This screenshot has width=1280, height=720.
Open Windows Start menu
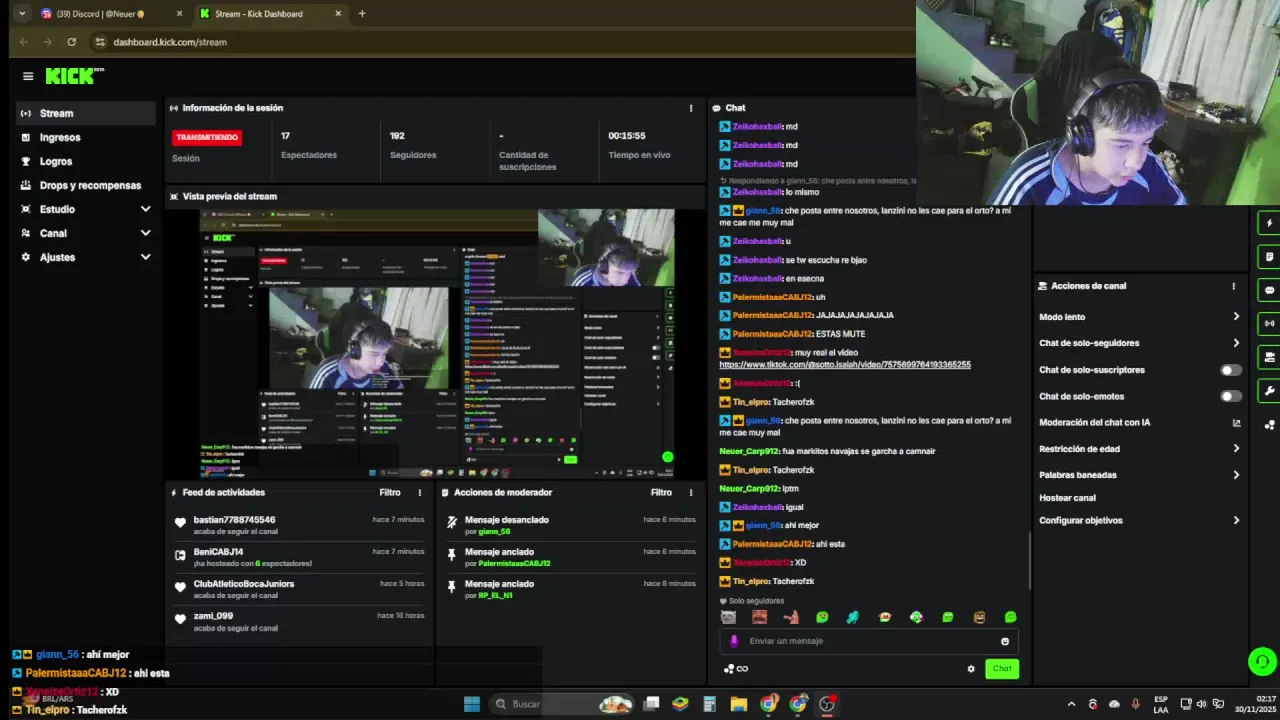pos(472,704)
